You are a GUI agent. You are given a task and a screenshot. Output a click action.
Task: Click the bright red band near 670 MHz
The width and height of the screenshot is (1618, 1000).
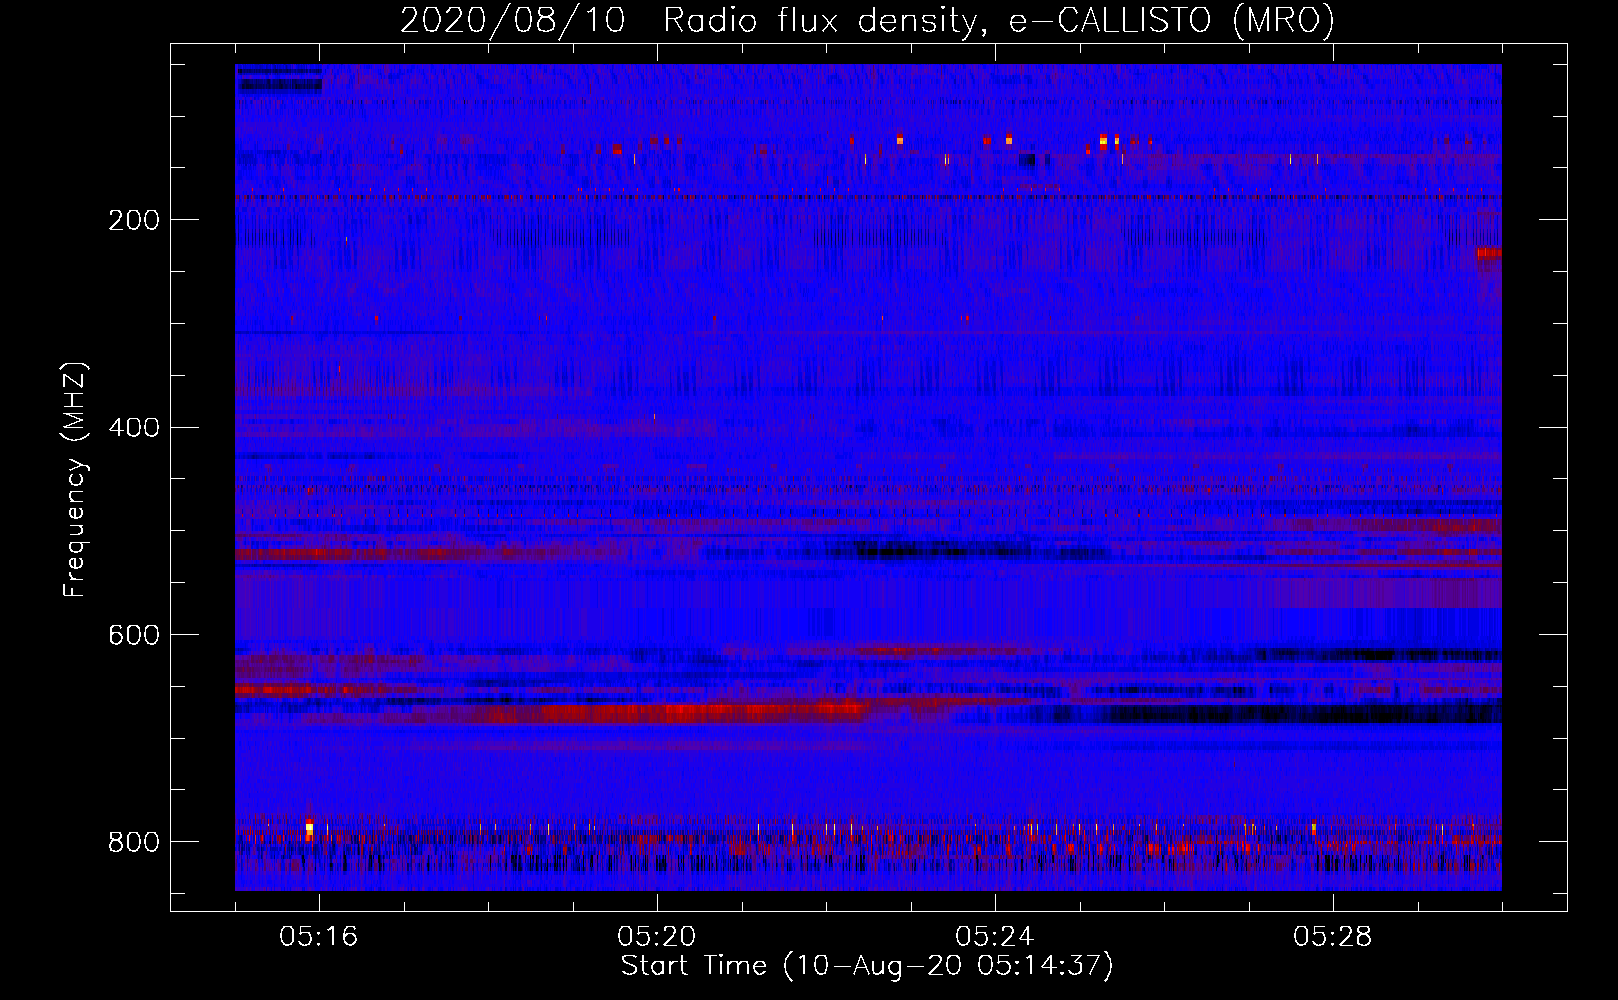[x=670, y=713]
